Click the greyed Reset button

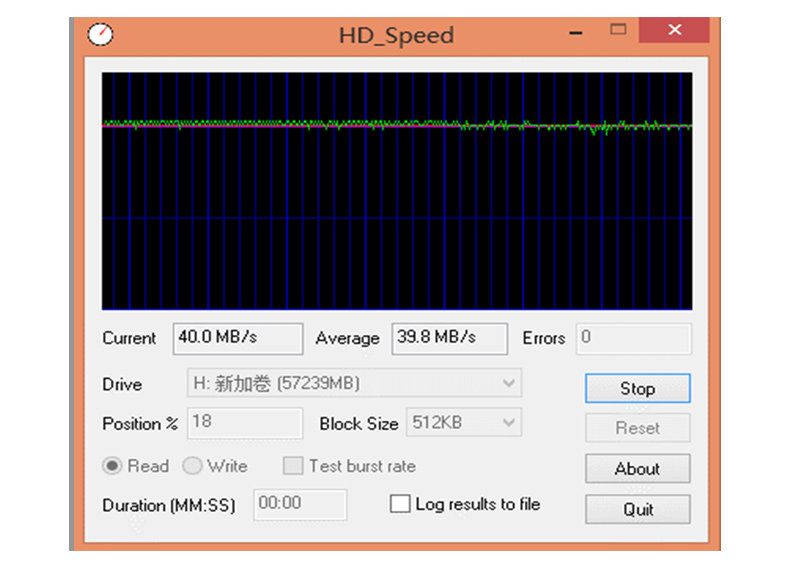(x=637, y=428)
